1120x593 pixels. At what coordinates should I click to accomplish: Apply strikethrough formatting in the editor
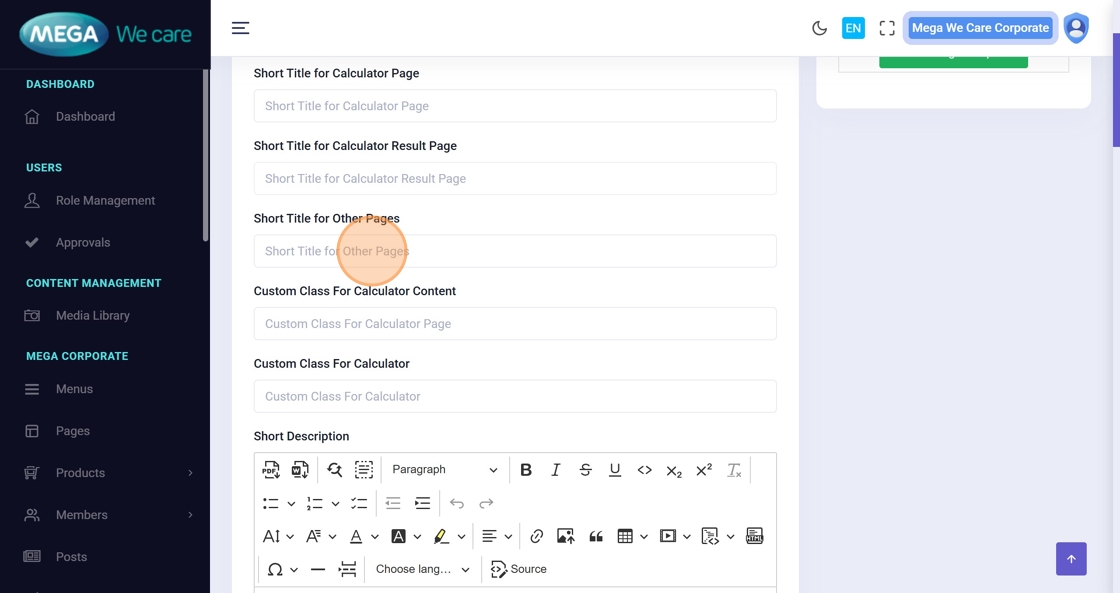coord(585,470)
